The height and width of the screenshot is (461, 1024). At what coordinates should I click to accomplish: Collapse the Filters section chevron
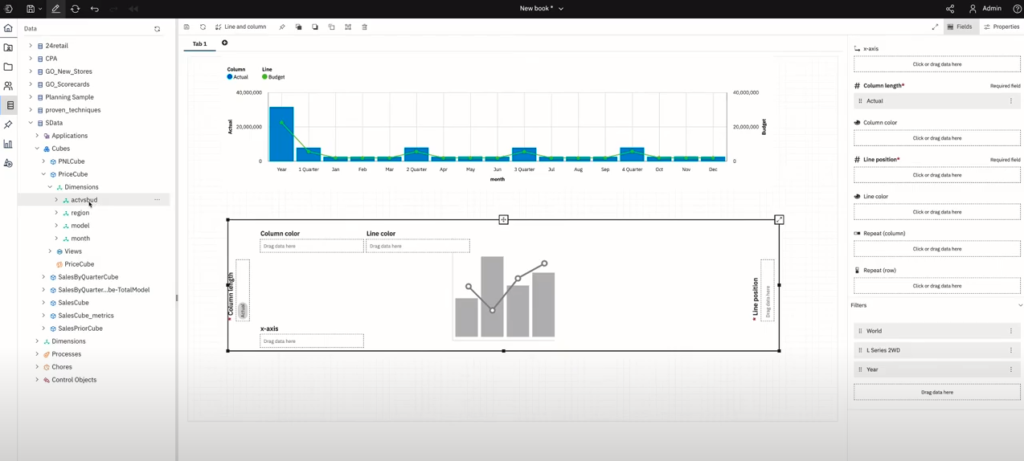click(x=1020, y=305)
